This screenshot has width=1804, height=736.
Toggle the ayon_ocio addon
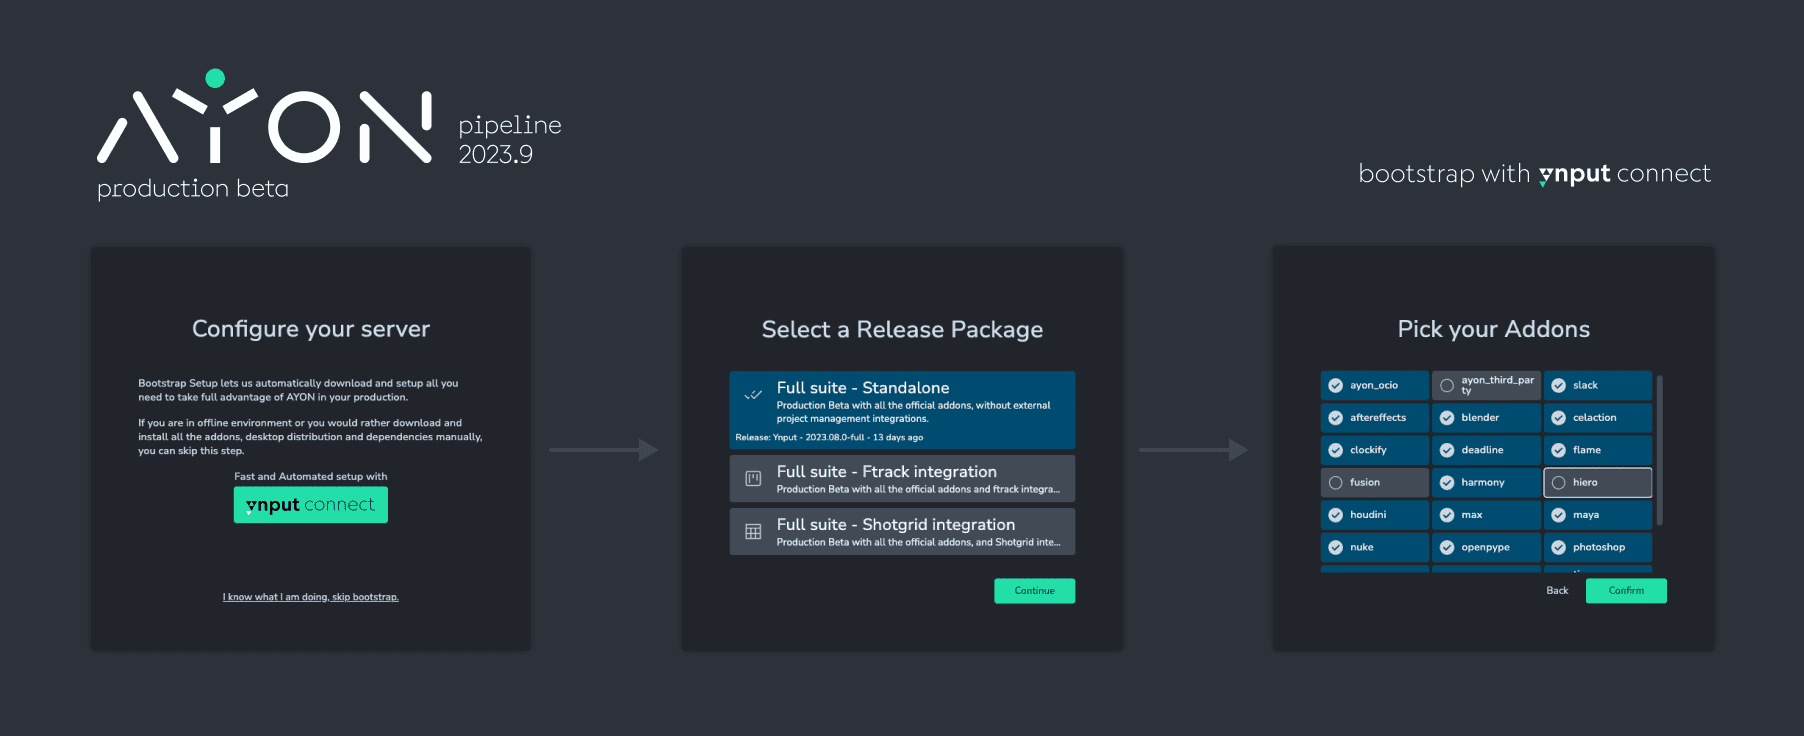tap(1374, 385)
